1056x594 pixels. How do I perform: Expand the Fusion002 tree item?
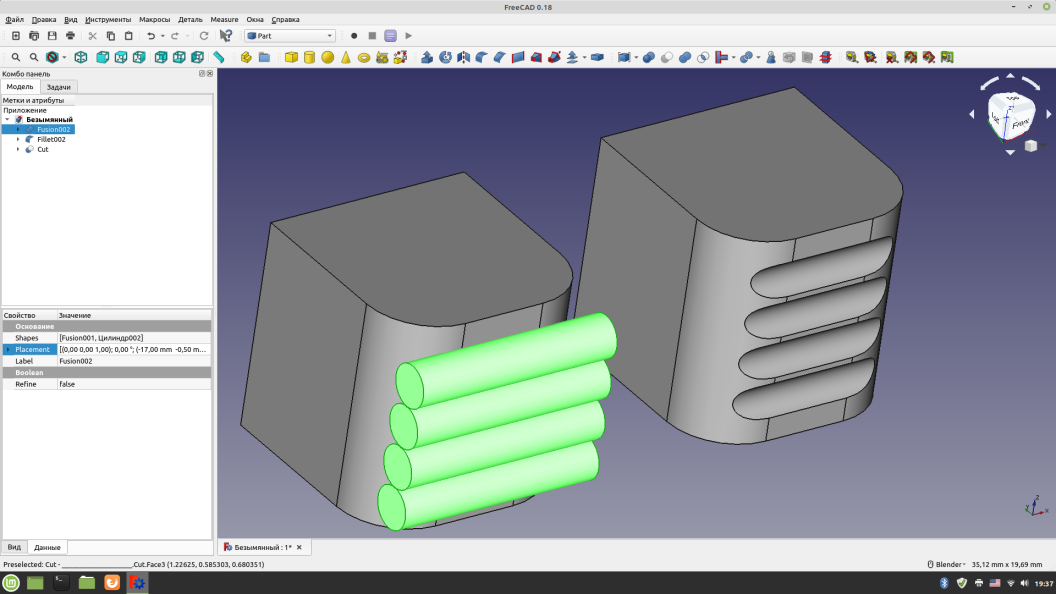point(18,129)
